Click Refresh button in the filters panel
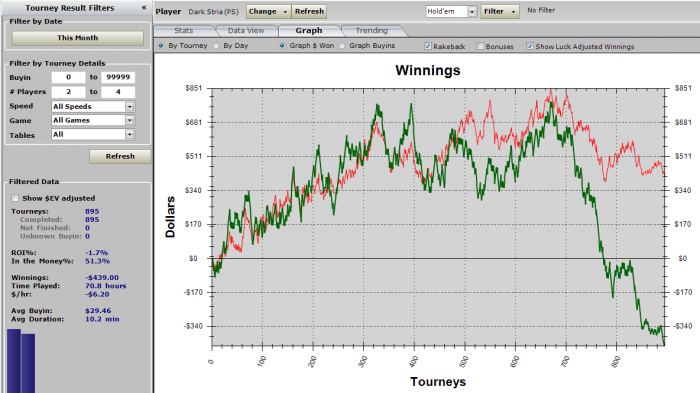 pos(120,156)
